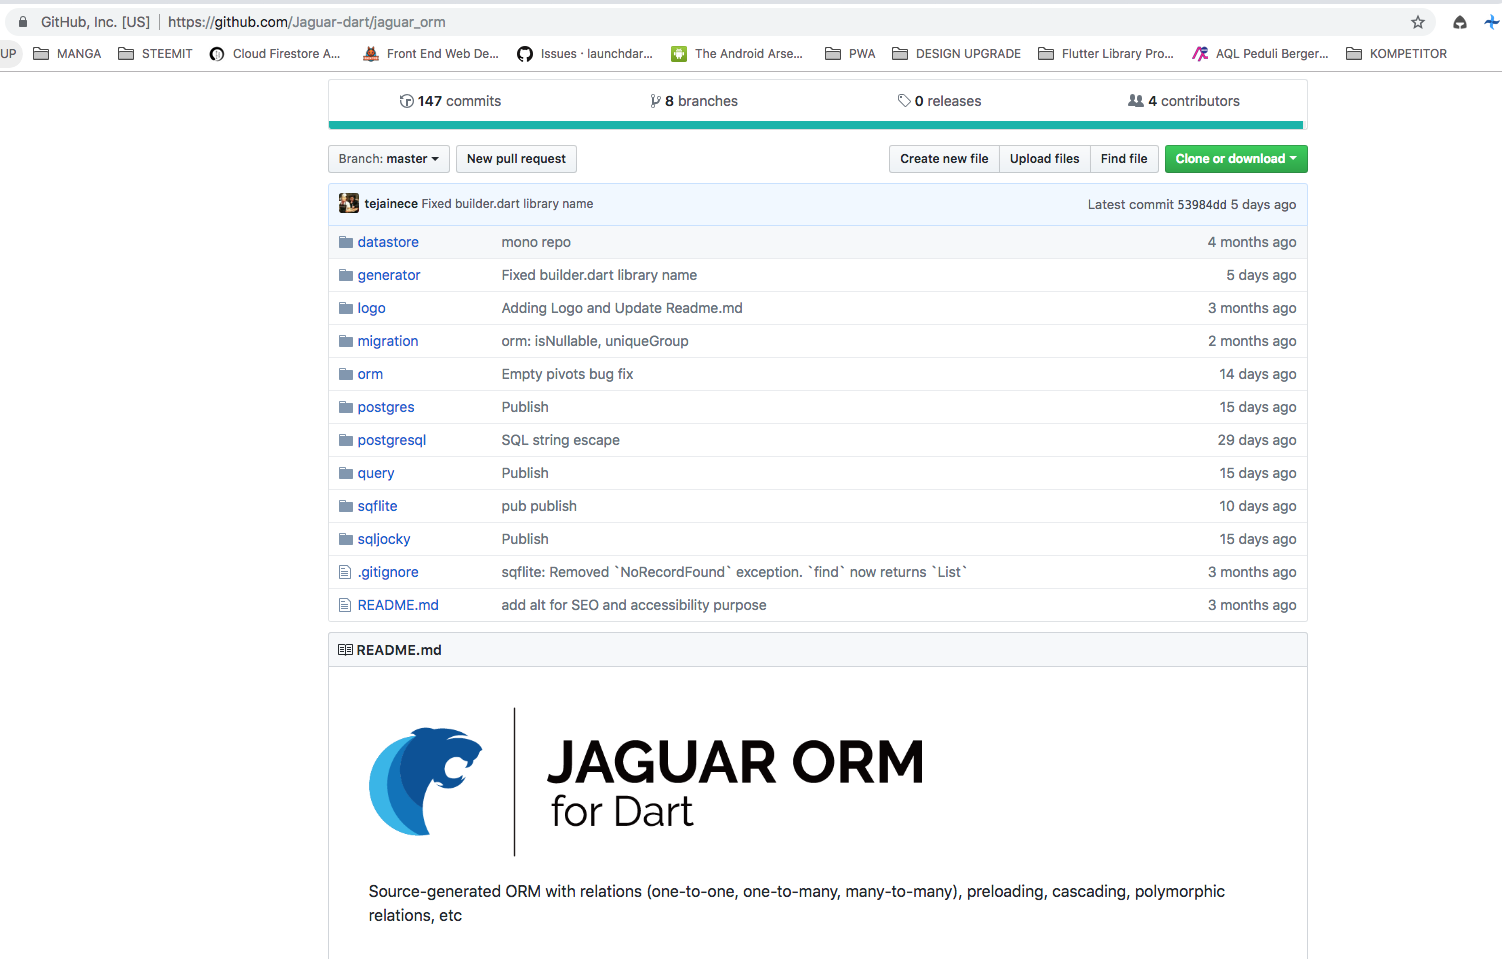Click the folder icon next to sqflite
Screen dimensions: 1502x959
(x=346, y=506)
